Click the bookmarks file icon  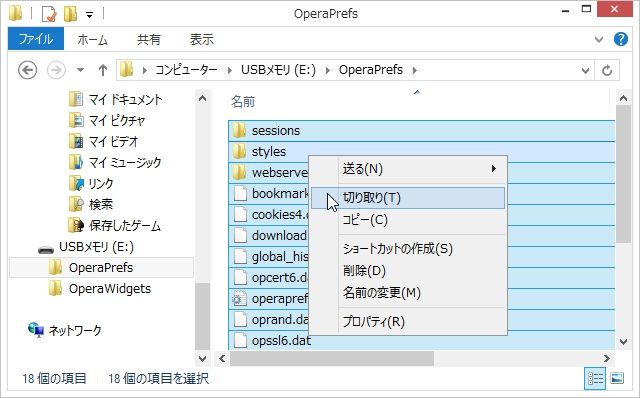coord(240,193)
